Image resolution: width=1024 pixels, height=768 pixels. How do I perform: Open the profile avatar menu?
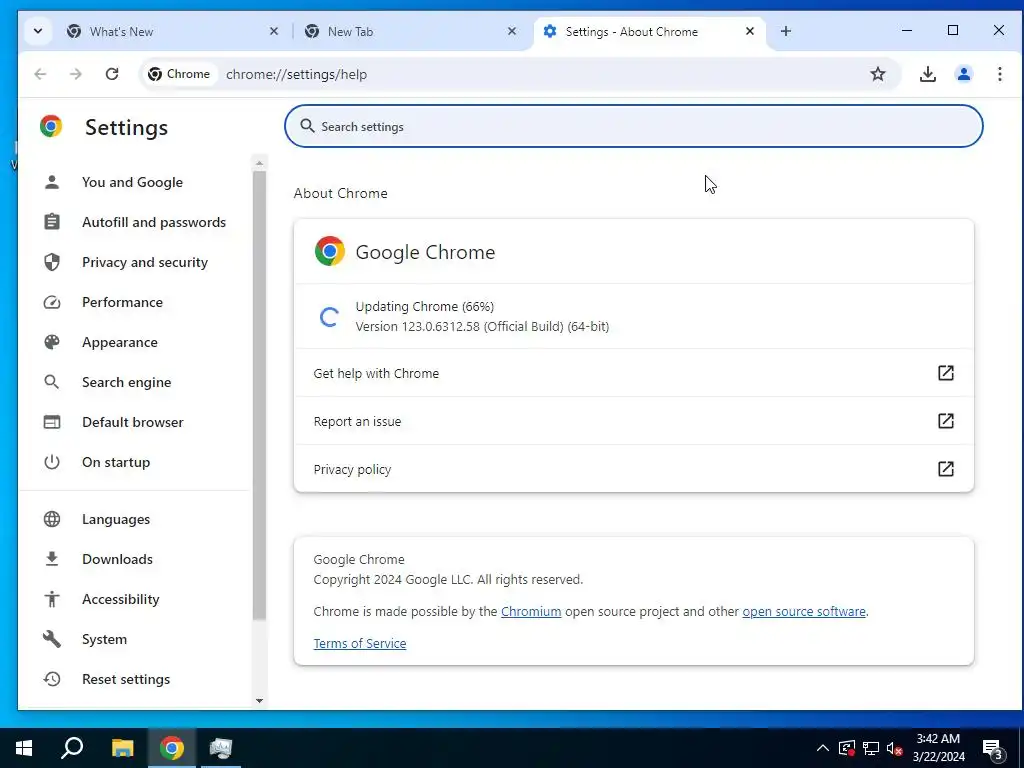(x=963, y=74)
